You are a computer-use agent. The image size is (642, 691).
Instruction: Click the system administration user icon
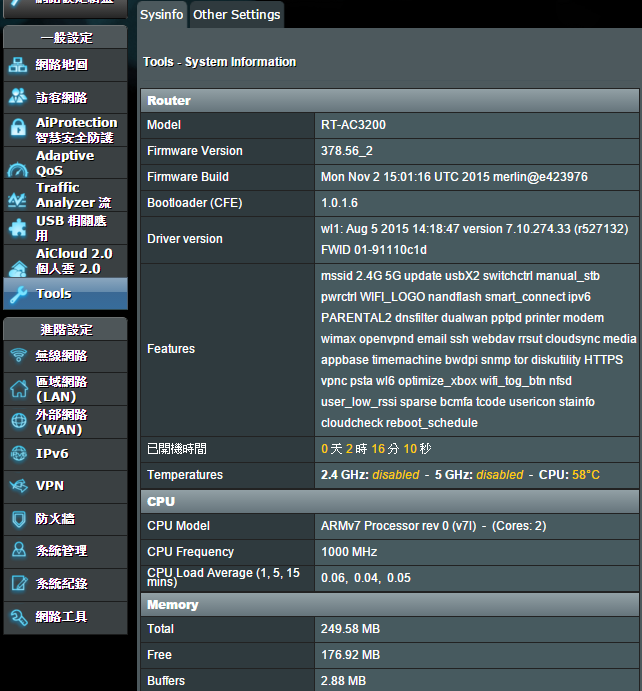[x=19, y=550]
